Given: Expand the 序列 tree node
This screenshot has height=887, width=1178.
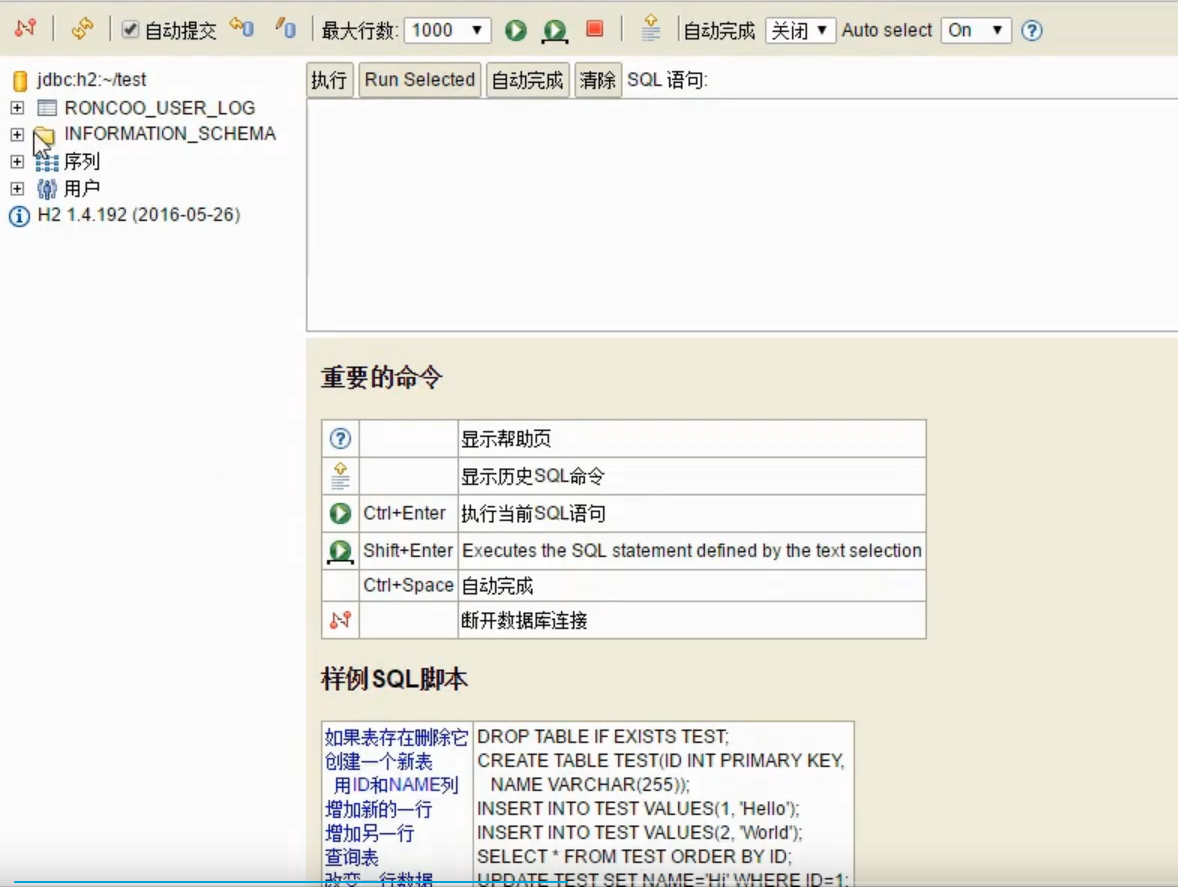Looking at the screenshot, I should [x=17, y=161].
